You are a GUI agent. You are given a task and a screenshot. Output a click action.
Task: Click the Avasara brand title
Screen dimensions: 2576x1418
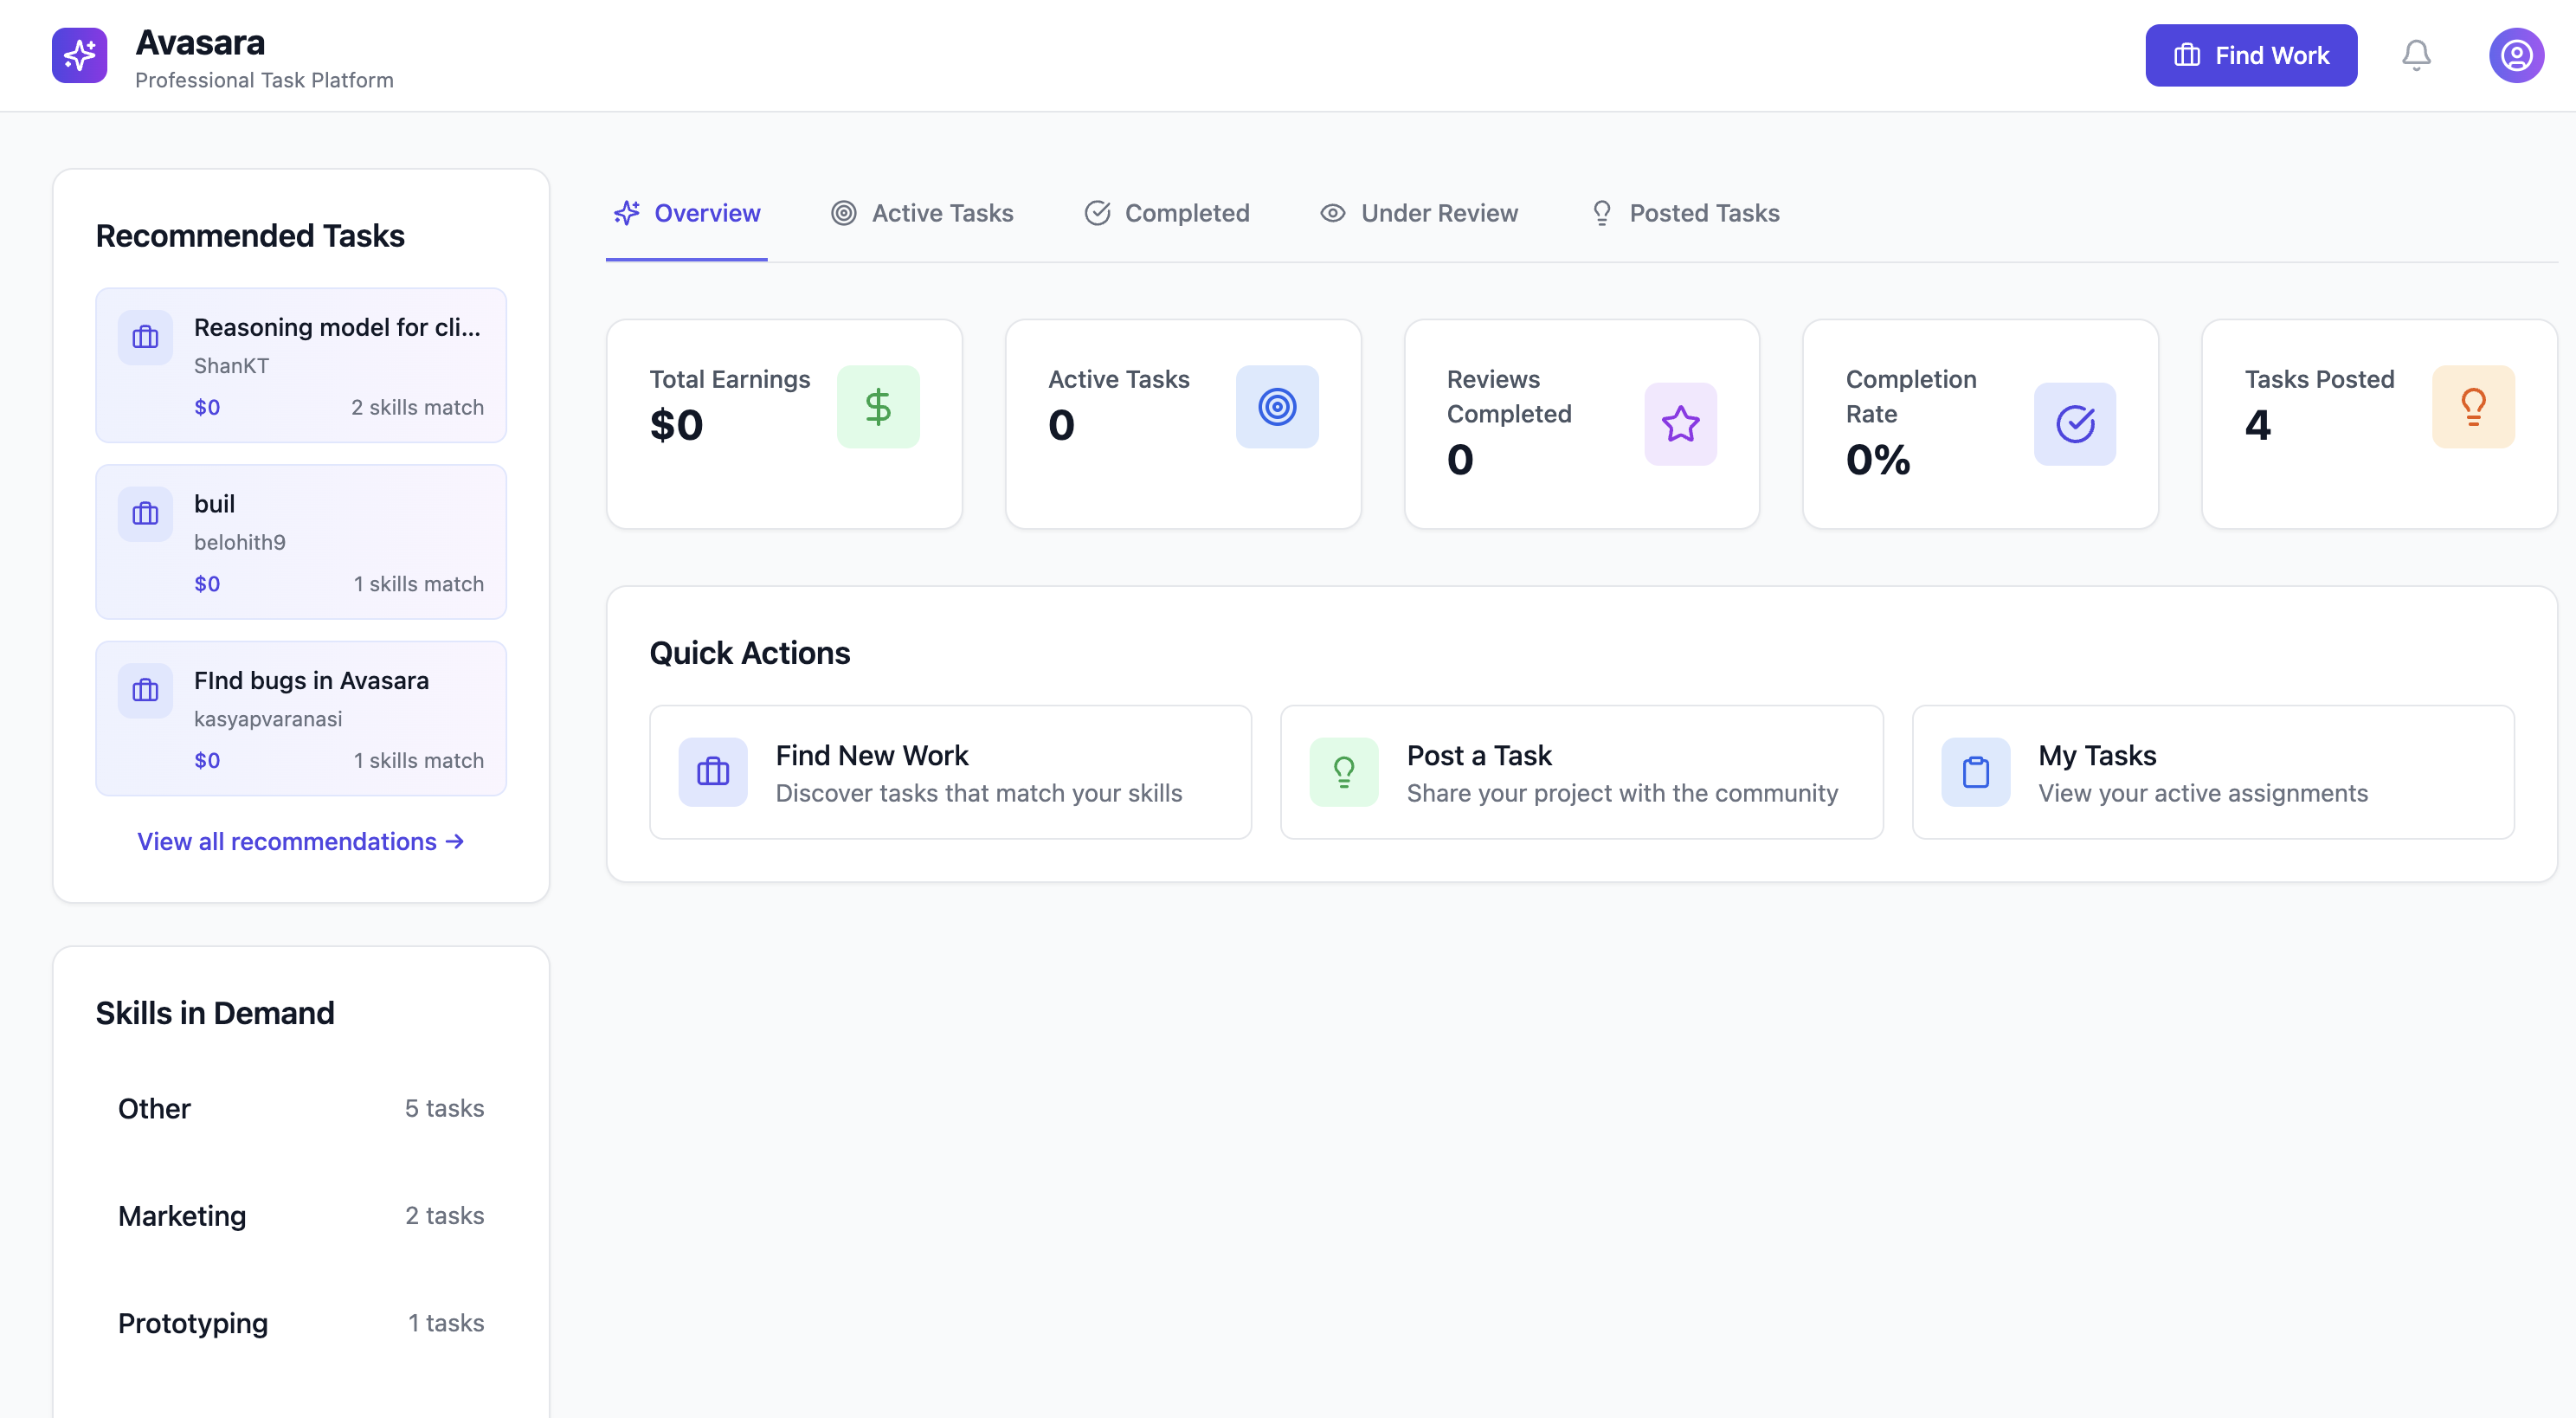pos(200,42)
